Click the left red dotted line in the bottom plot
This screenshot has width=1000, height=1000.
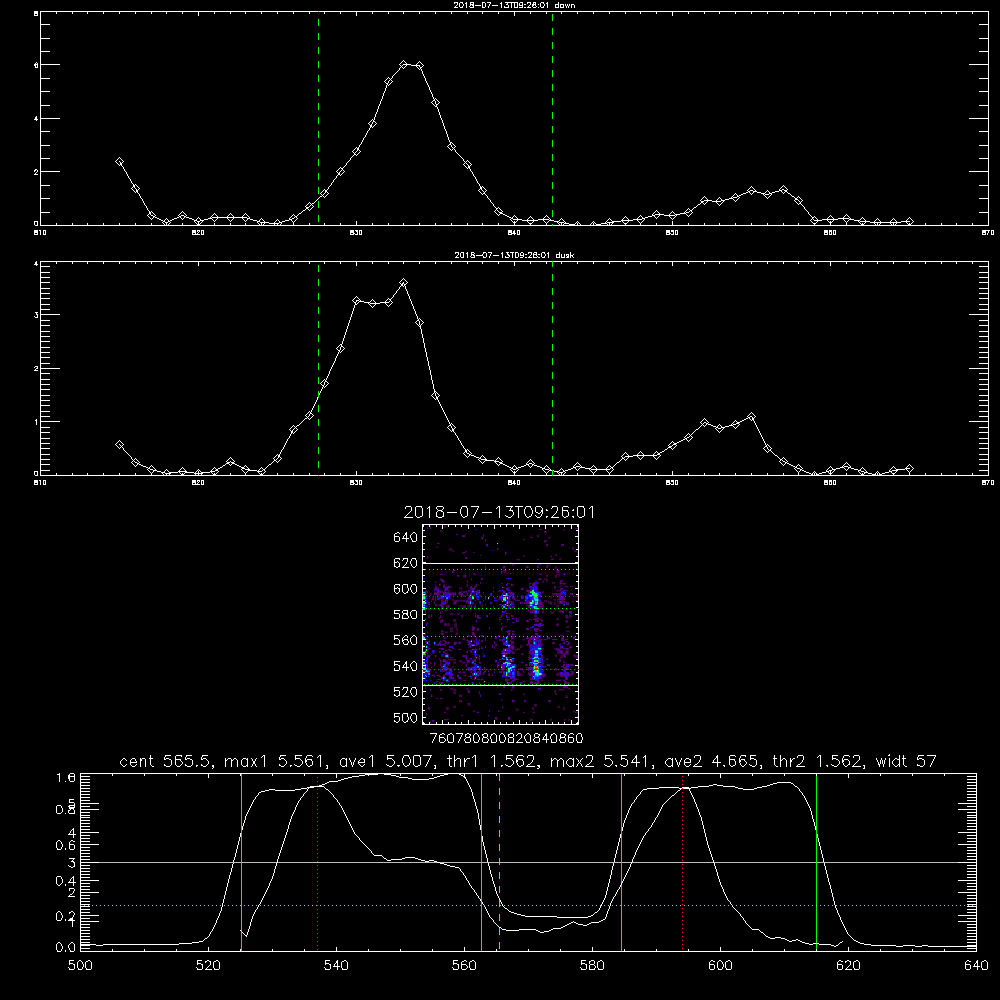click(x=318, y=862)
